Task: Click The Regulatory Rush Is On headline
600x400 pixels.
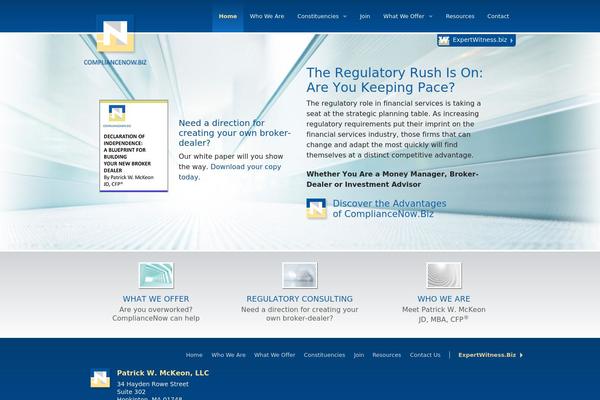Action: (x=395, y=80)
